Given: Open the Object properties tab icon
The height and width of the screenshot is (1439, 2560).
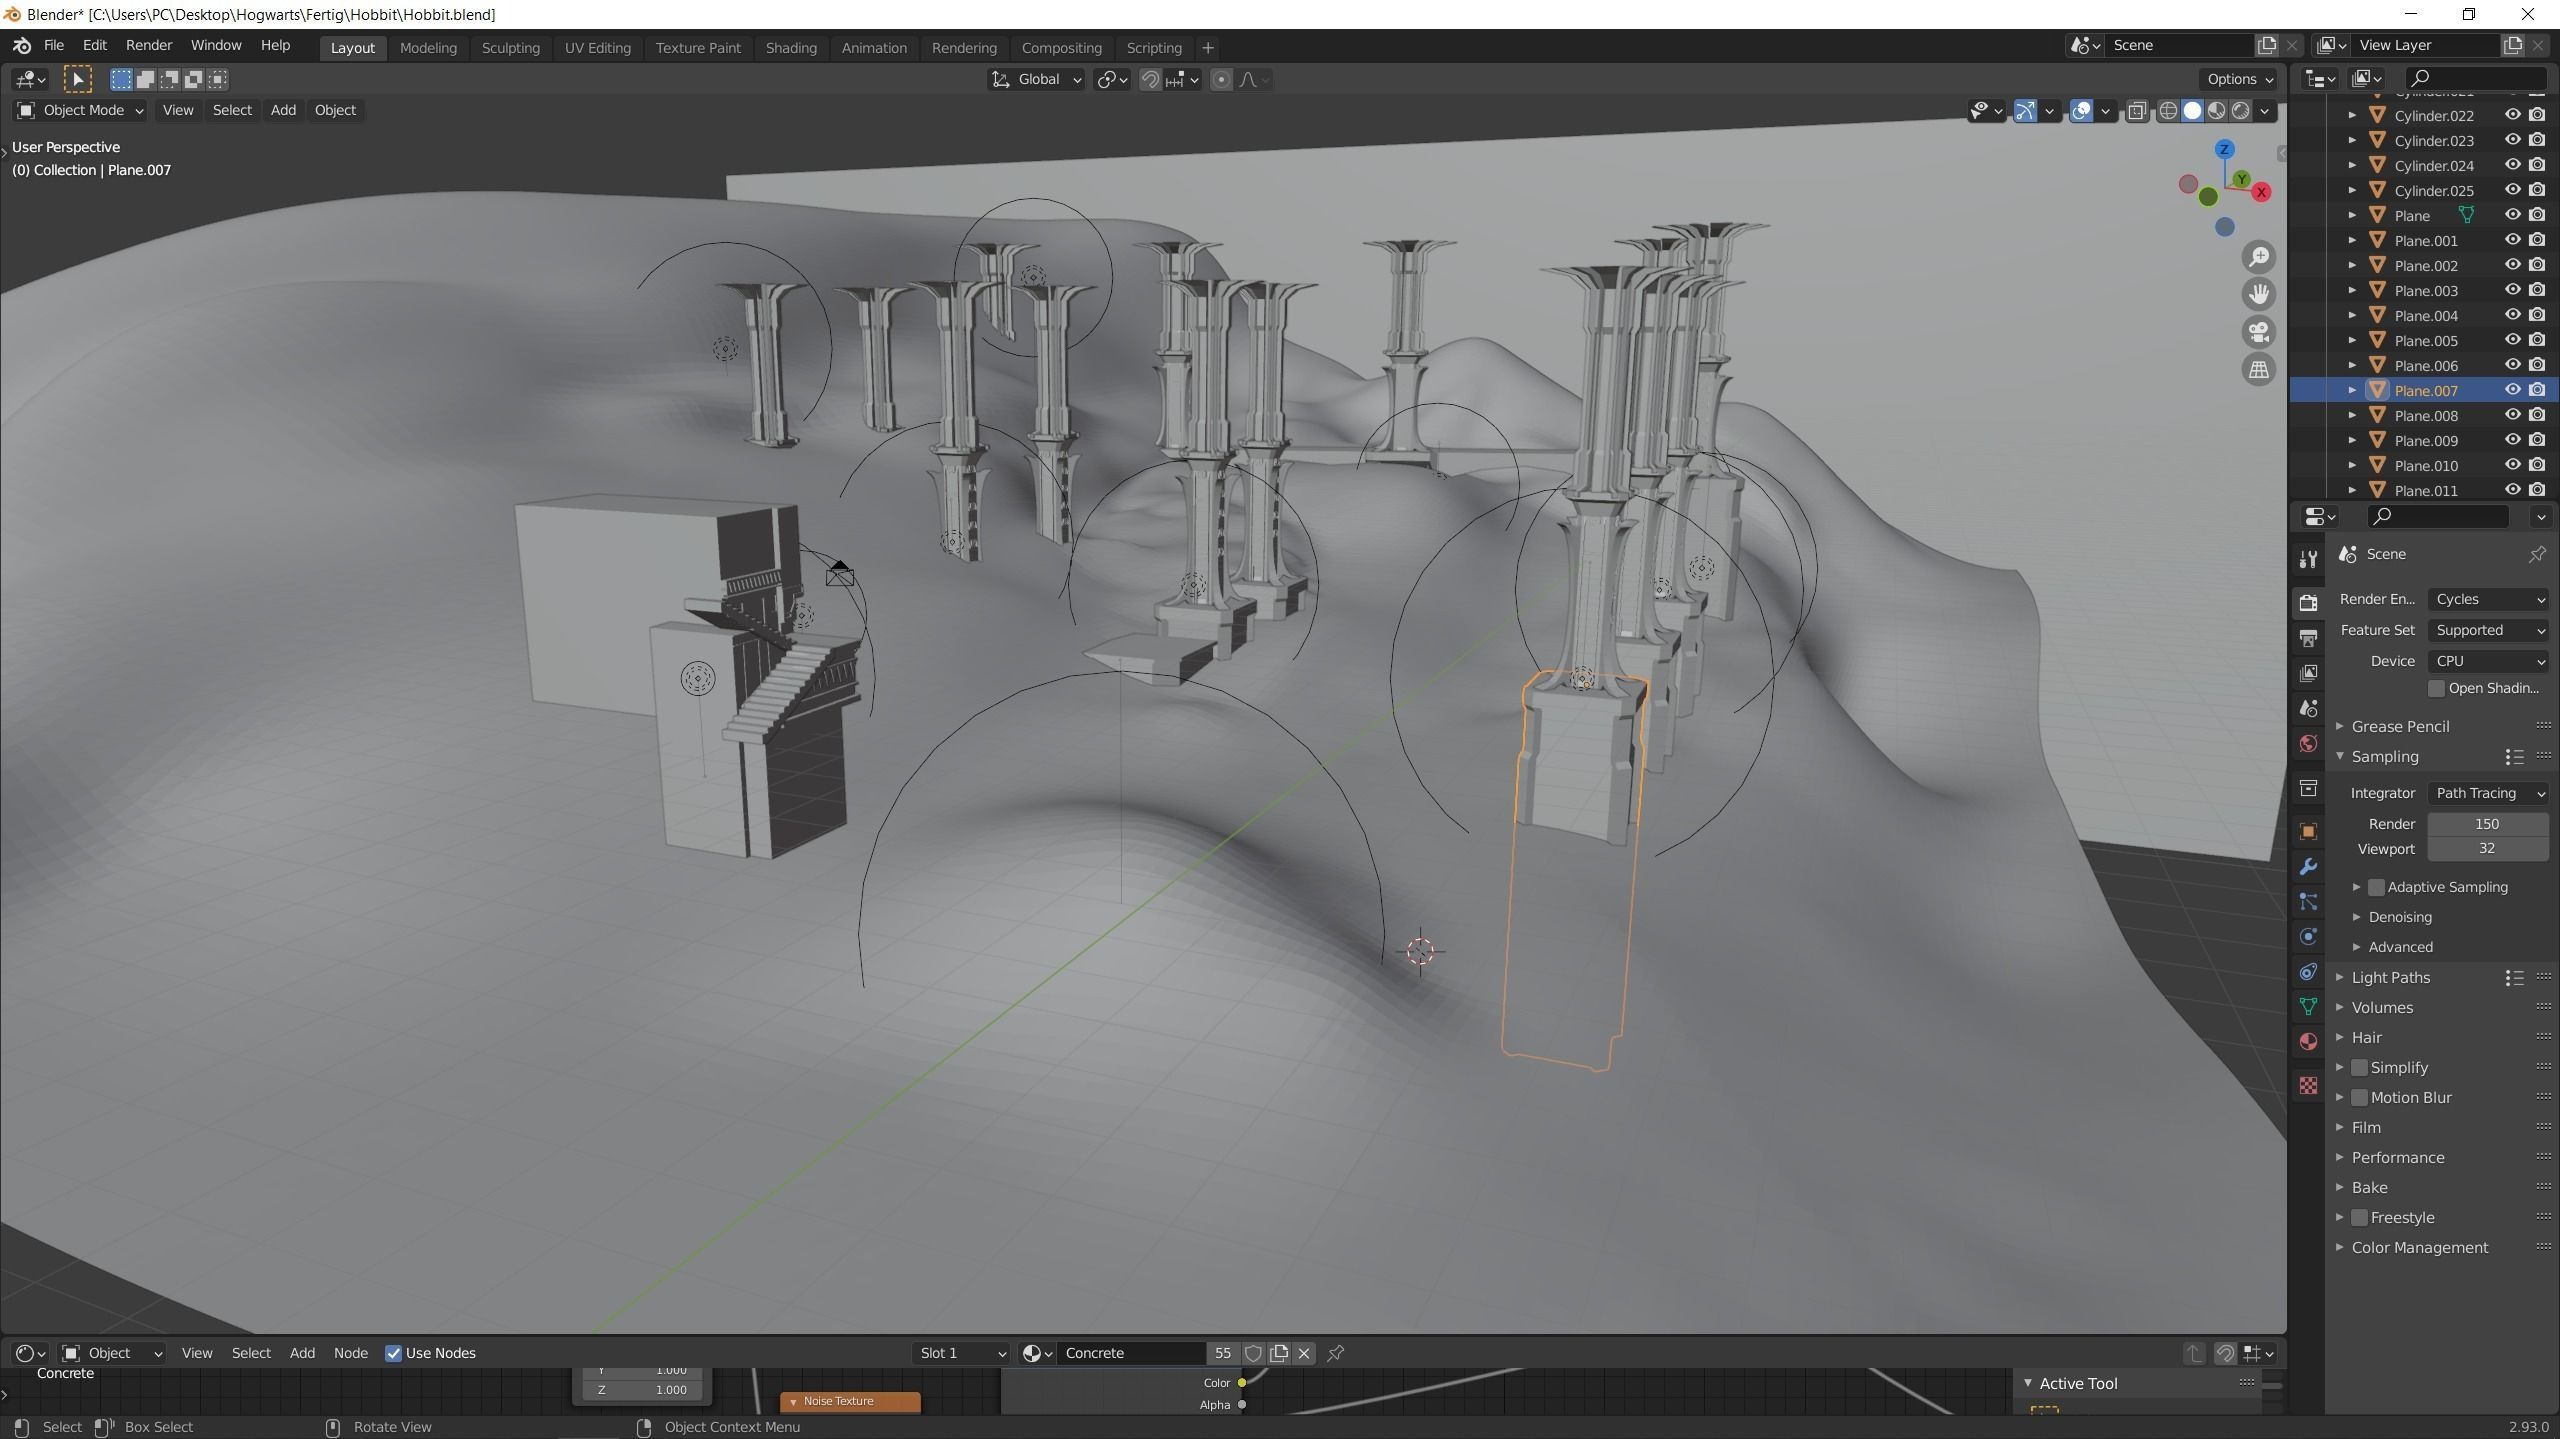Looking at the screenshot, I should [x=2308, y=831].
